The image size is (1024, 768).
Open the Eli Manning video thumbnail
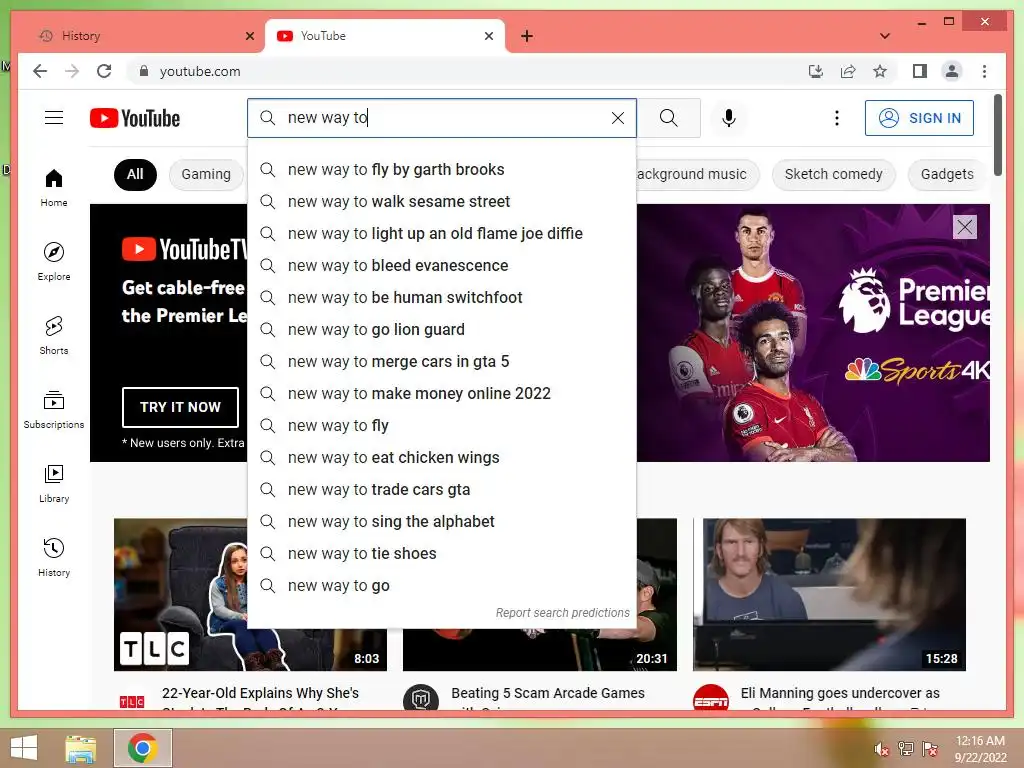coord(829,594)
